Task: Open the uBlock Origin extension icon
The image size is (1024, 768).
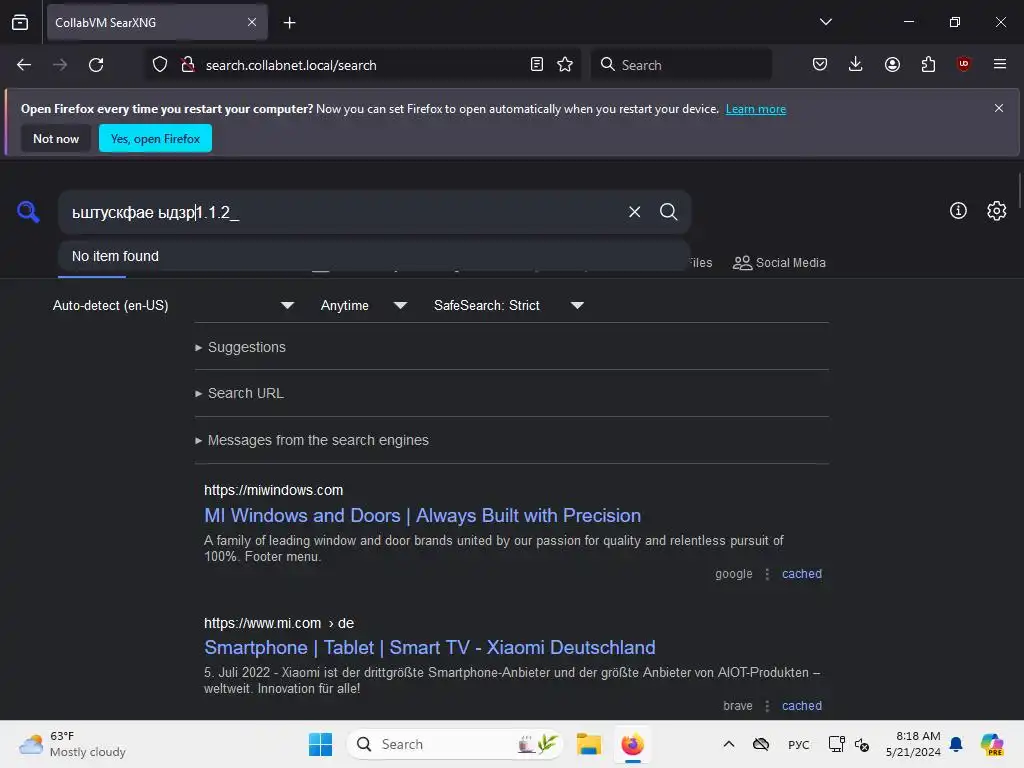Action: coord(964,64)
